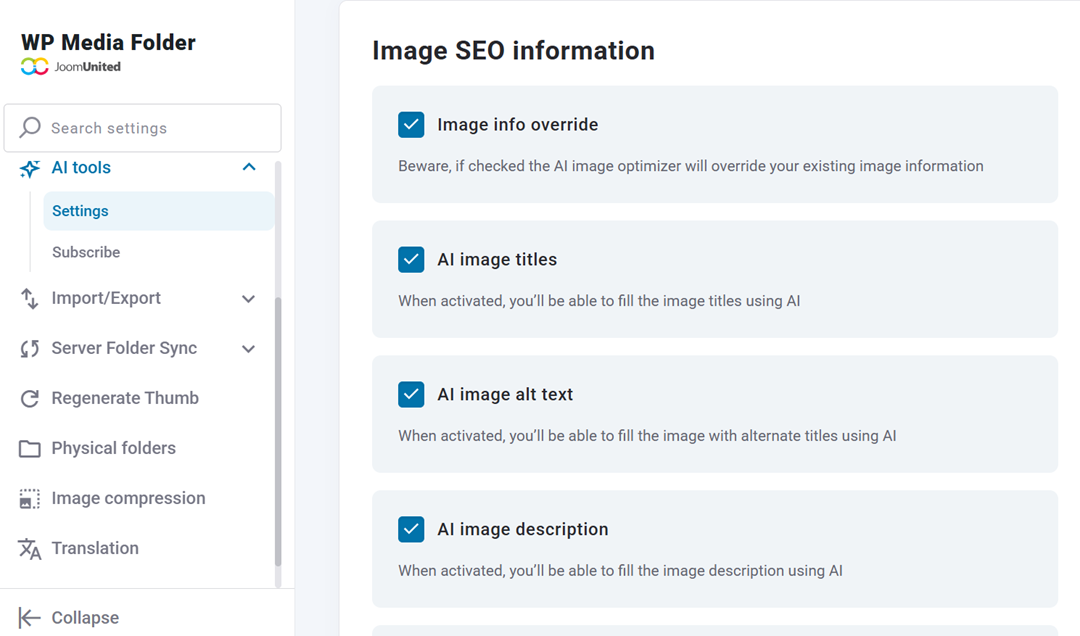Click the Server Folder Sync icon

30,348
